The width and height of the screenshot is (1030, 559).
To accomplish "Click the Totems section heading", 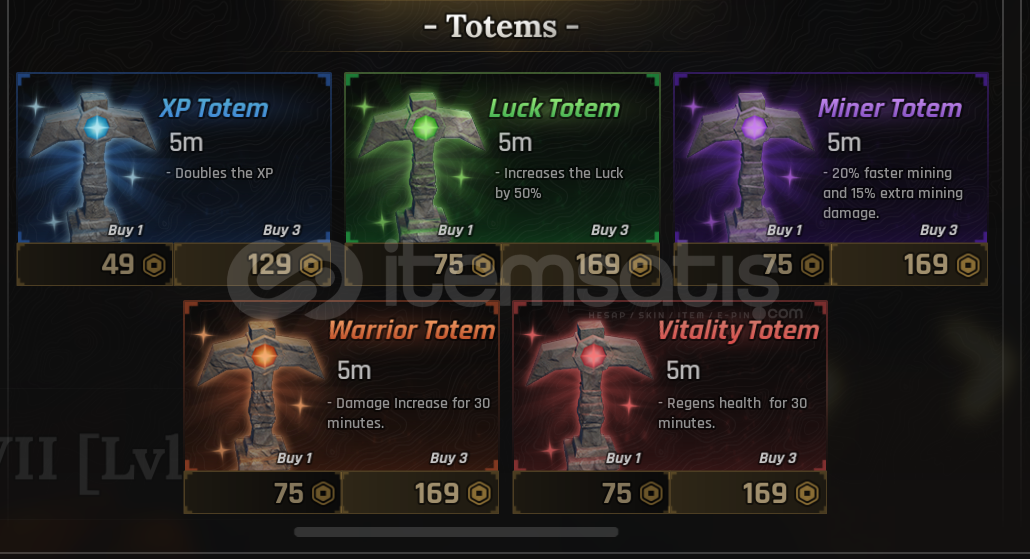I will 501,26.
